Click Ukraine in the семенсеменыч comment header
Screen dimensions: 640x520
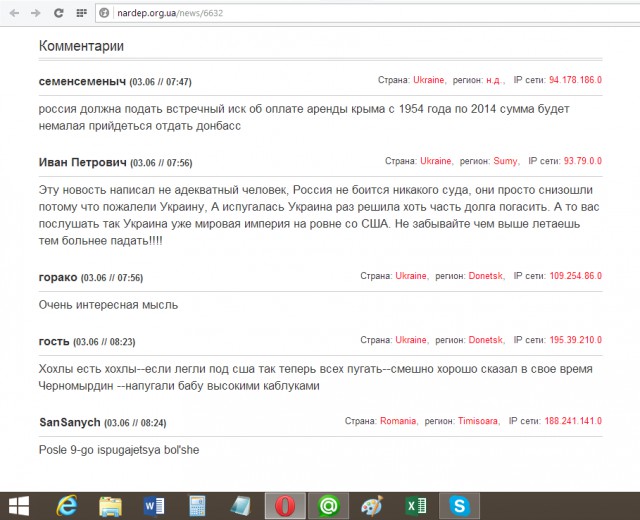point(429,80)
